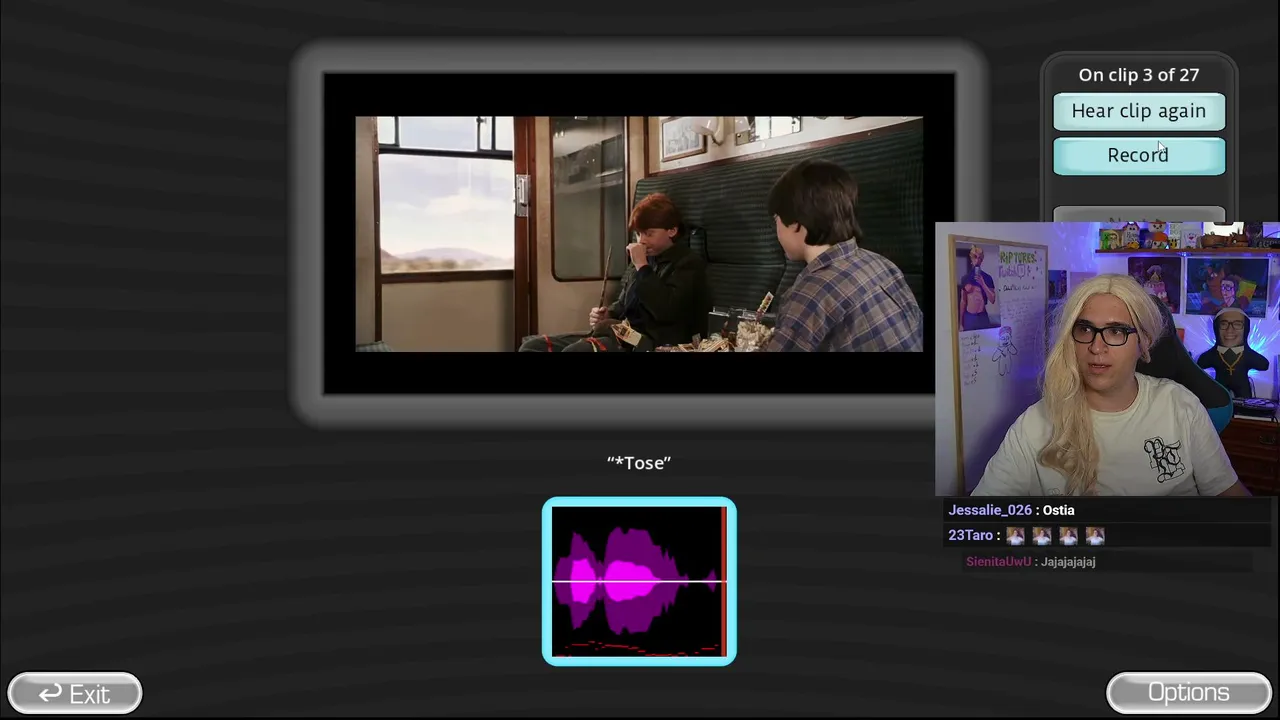Click the "Ostia" chat message
Screen dimensions: 1280x720
coord(1059,510)
